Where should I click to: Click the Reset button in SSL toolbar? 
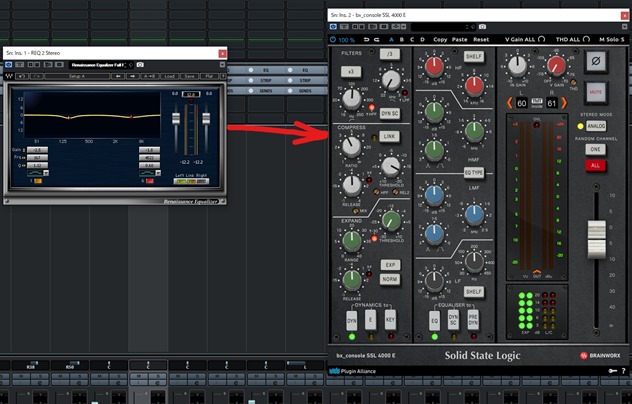482,39
